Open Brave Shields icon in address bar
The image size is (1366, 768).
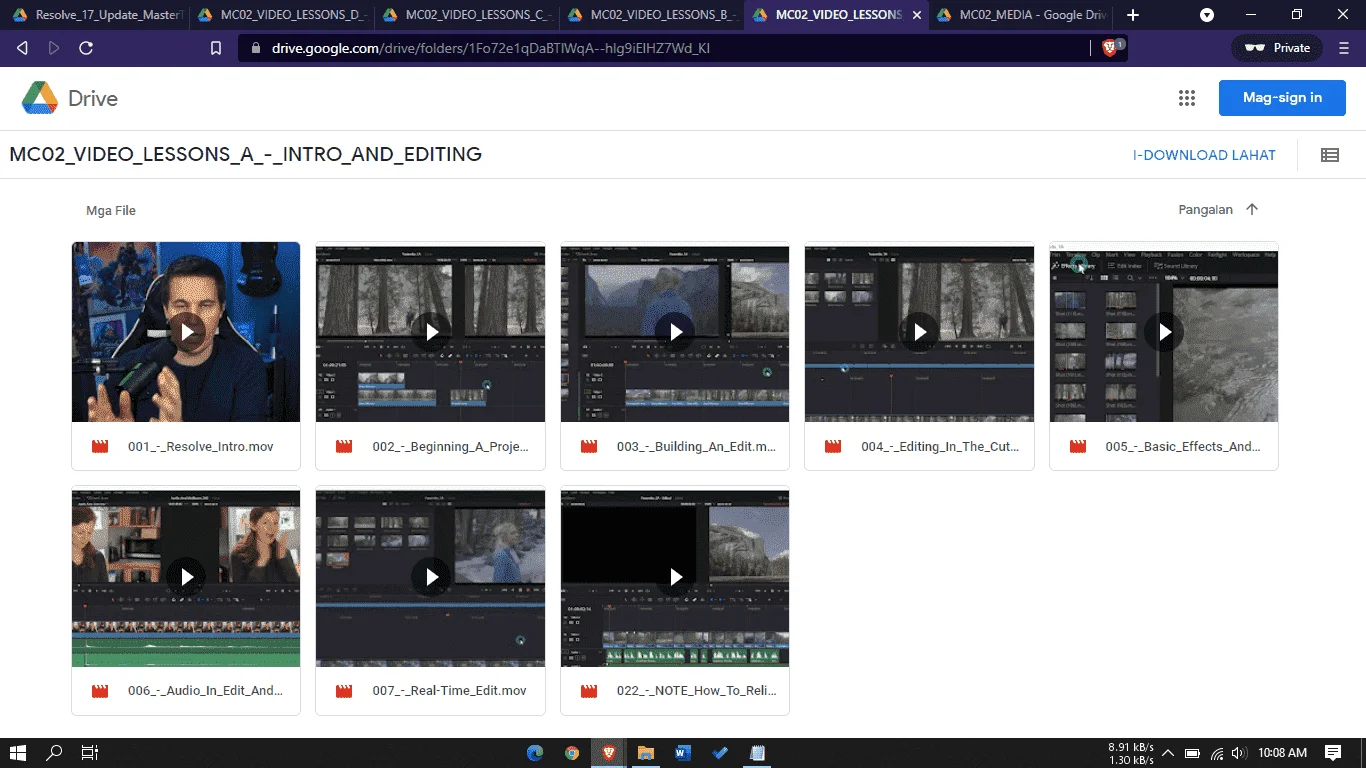(1110, 47)
